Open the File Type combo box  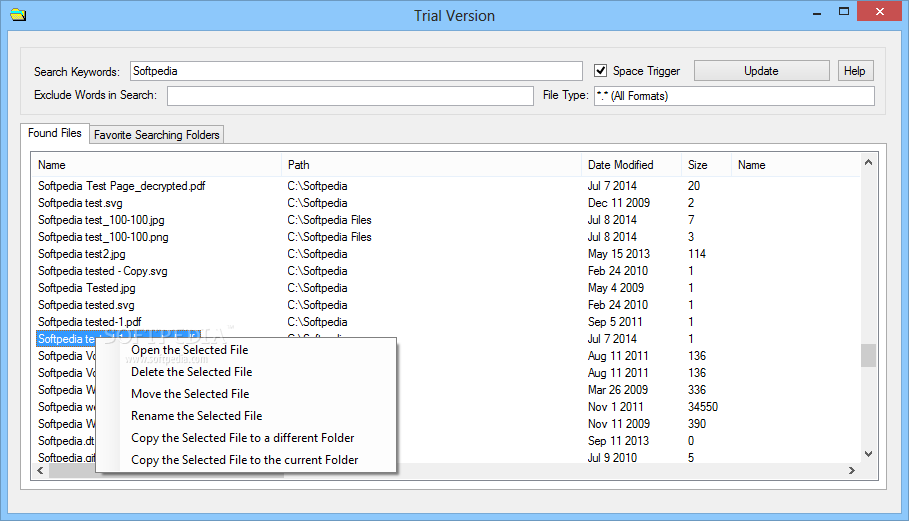coord(734,96)
